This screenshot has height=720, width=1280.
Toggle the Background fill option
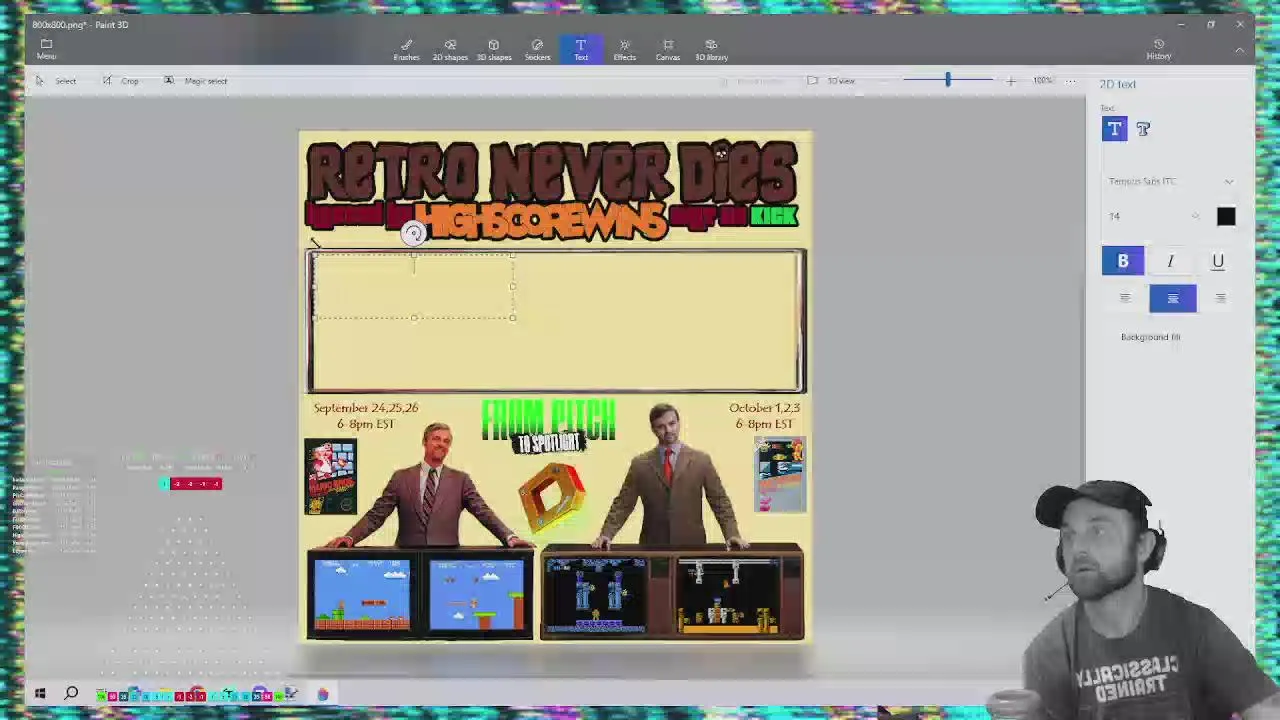(x=1150, y=337)
